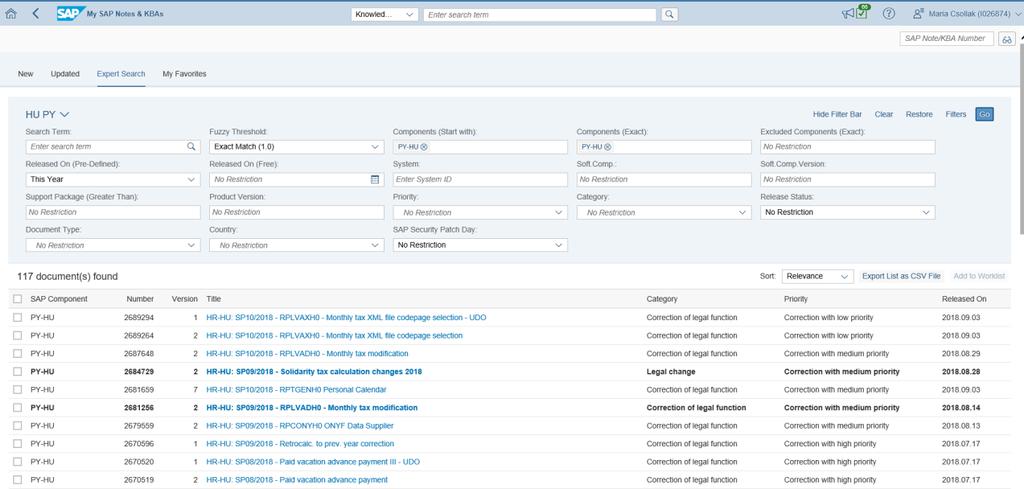The height and width of the screenshot is (489, 1024).
Task: Click the search magnifier button in header
Action: (669, 14)
